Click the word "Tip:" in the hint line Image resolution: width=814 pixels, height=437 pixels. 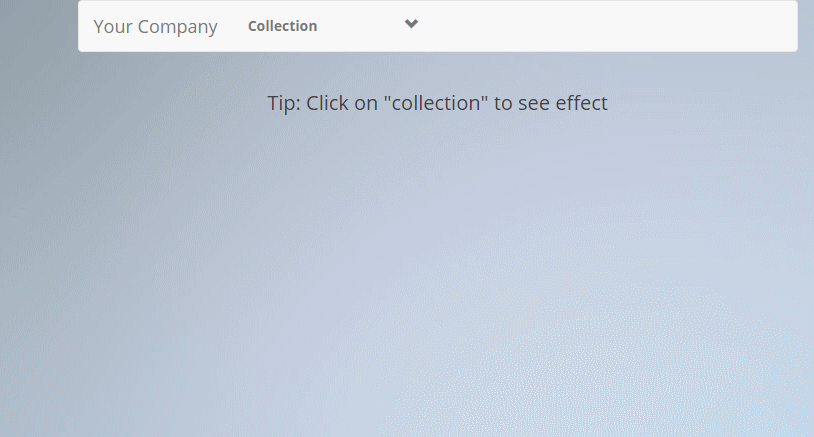click(284, 103)
